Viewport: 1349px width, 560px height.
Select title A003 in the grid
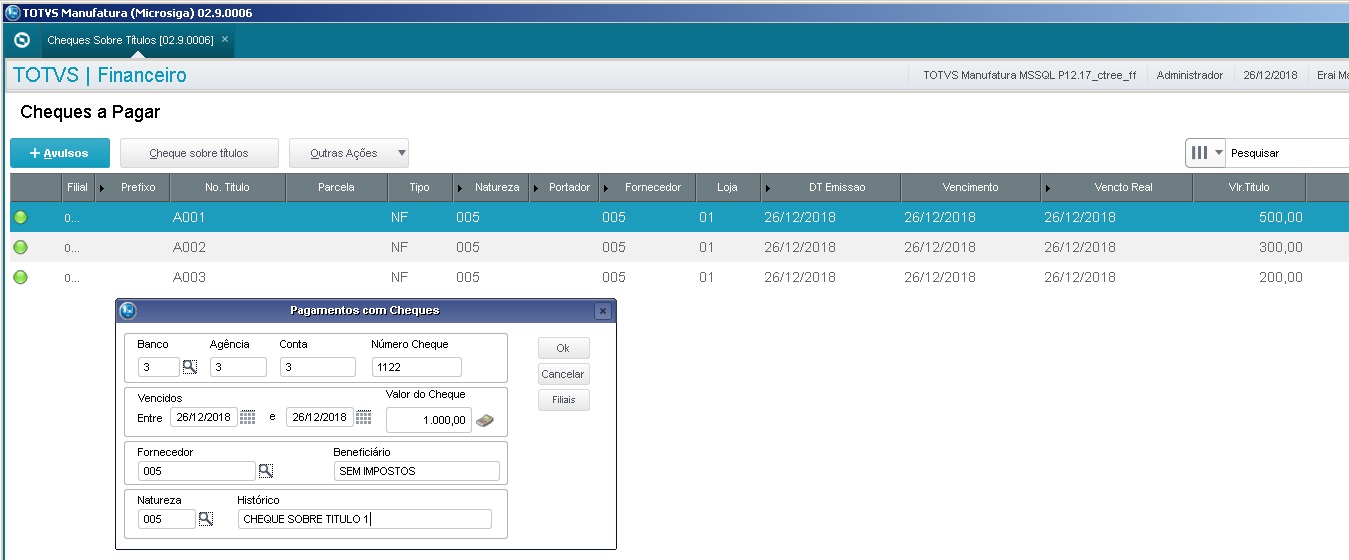click(x=189, y=277)
